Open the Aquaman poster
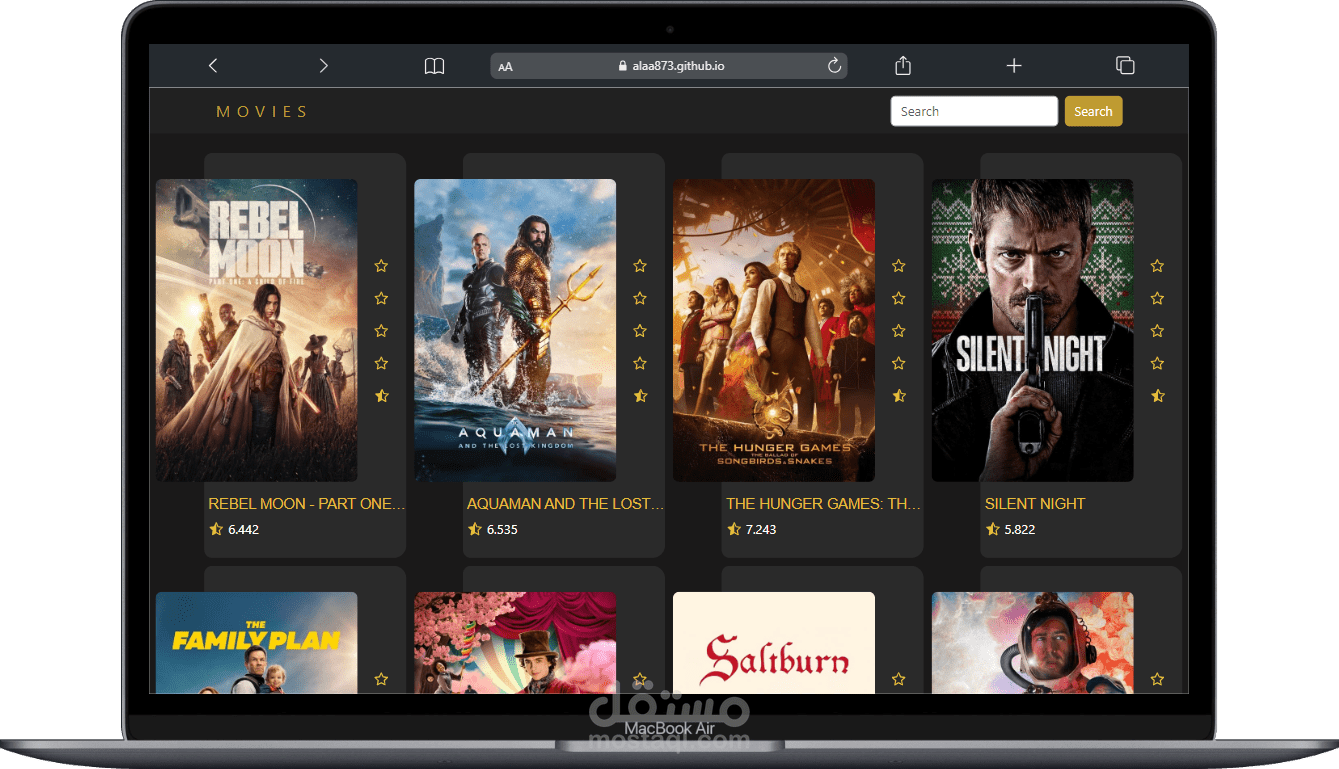The width and height of the screenshot is (1339, 769). point(515,330)
